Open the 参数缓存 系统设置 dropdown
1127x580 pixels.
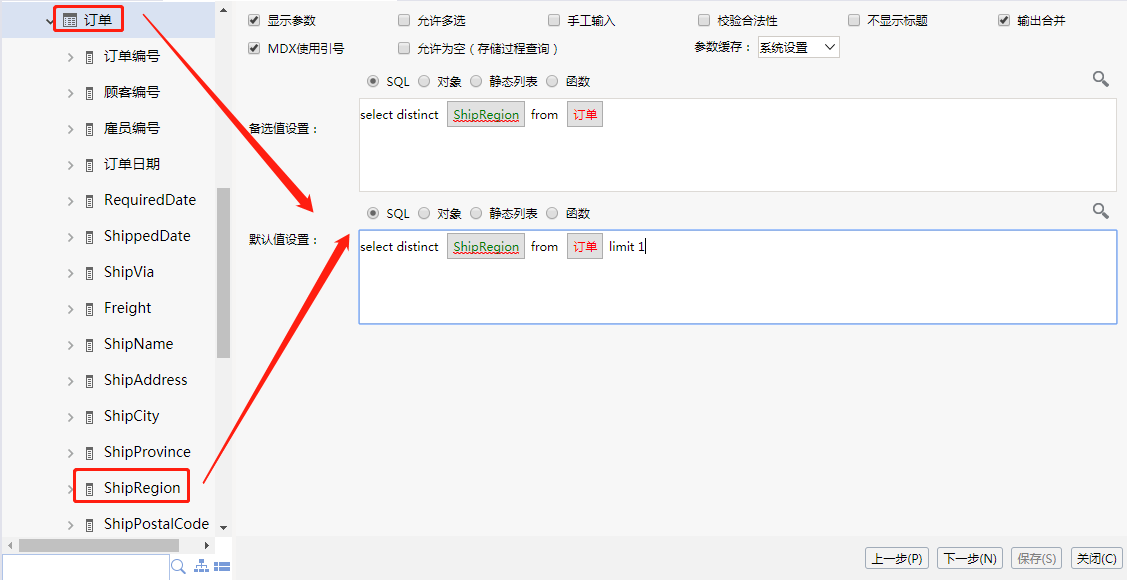799,47
